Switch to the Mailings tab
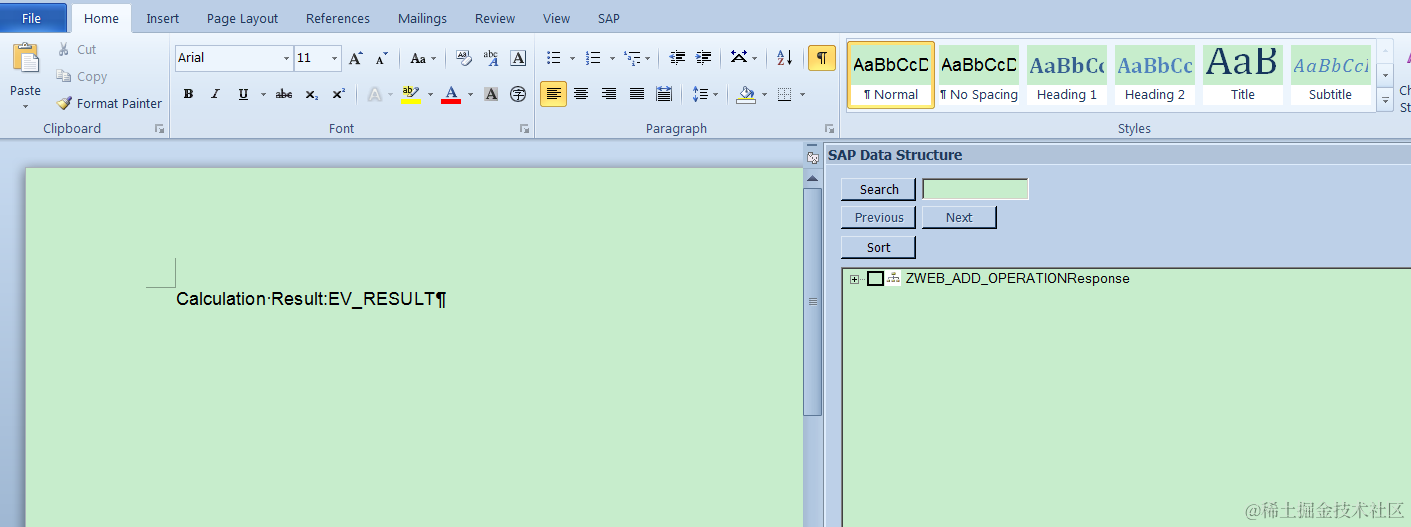The height and width of the screenshot is (527, 1411). coord(423,18)
